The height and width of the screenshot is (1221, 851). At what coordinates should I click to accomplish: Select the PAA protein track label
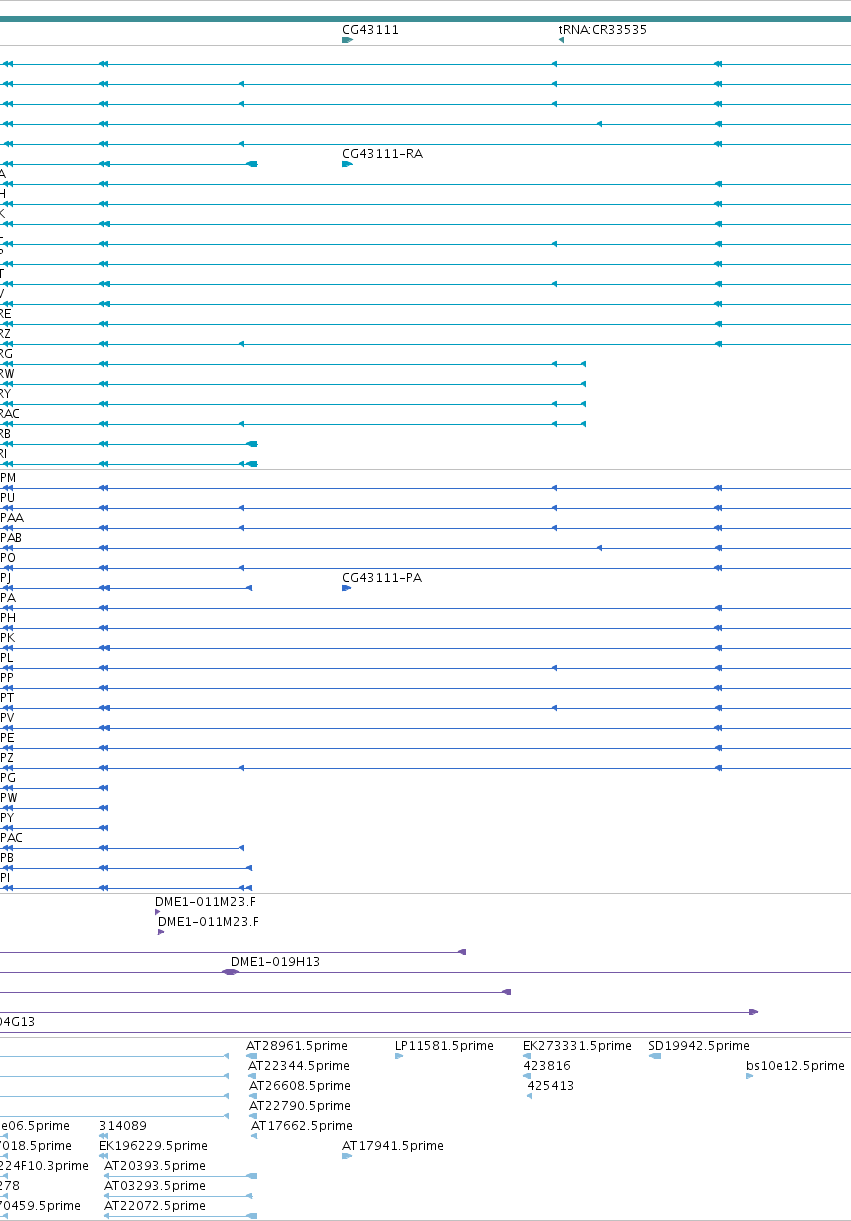[12, 518]
